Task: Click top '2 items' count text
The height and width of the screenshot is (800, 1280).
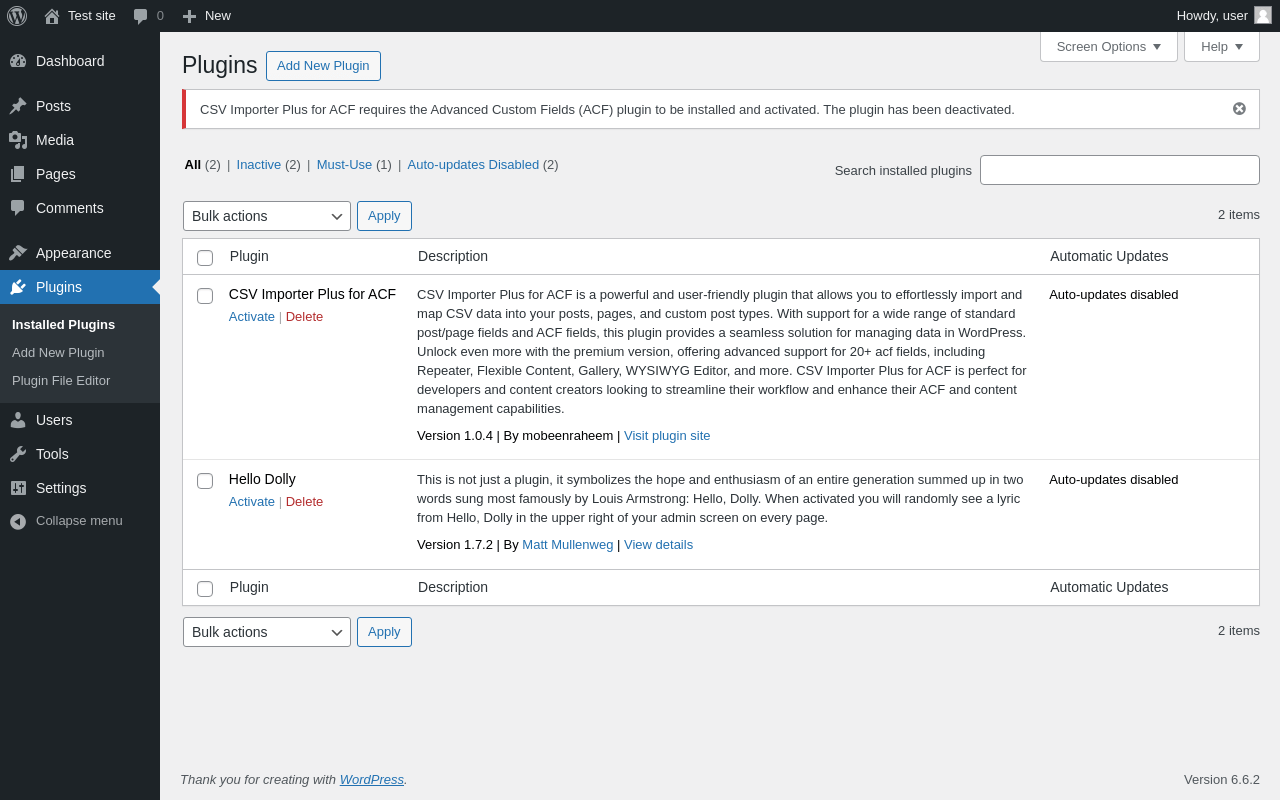Action: (x=1239, y=214)
